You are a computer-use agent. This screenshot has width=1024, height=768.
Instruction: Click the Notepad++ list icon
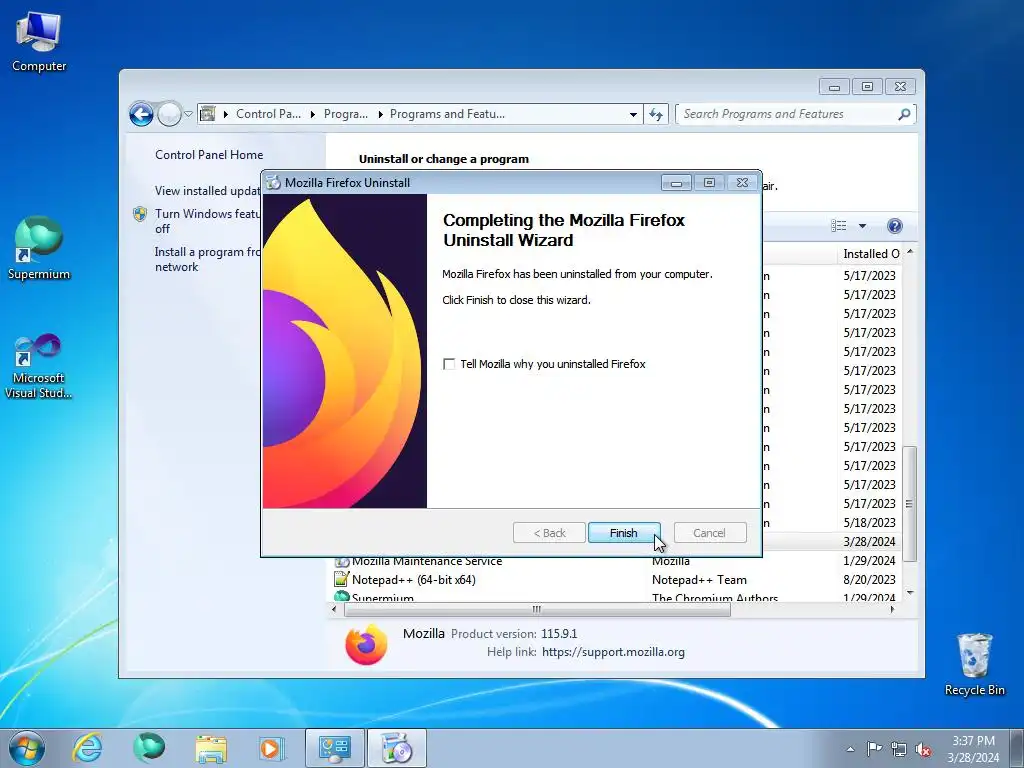[x=341, y=579]
